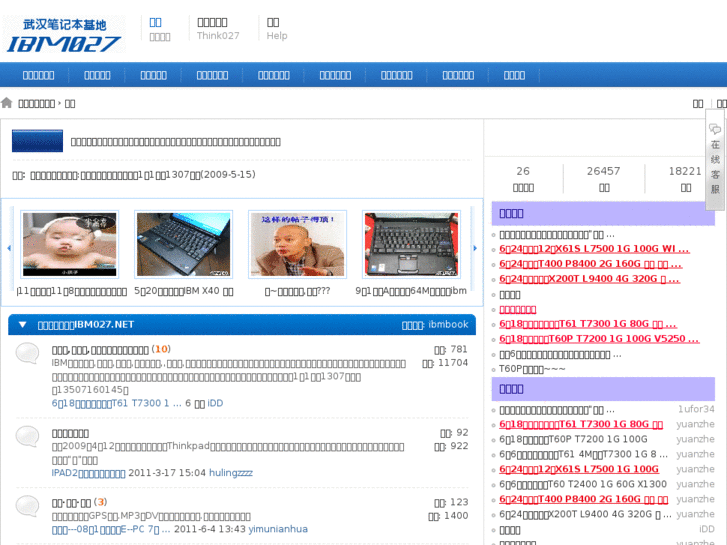Click the next arrow of thumbnail carousel

(475, 248)
